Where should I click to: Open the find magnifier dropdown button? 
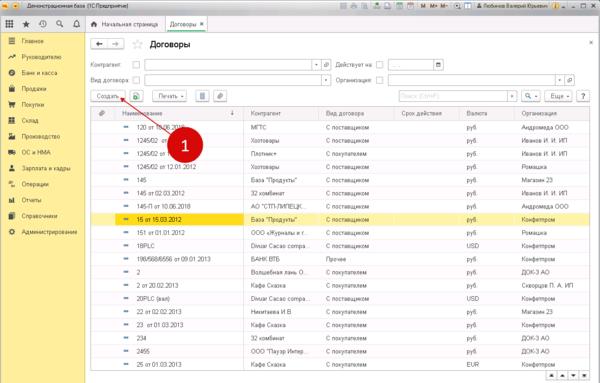[531, 96]
